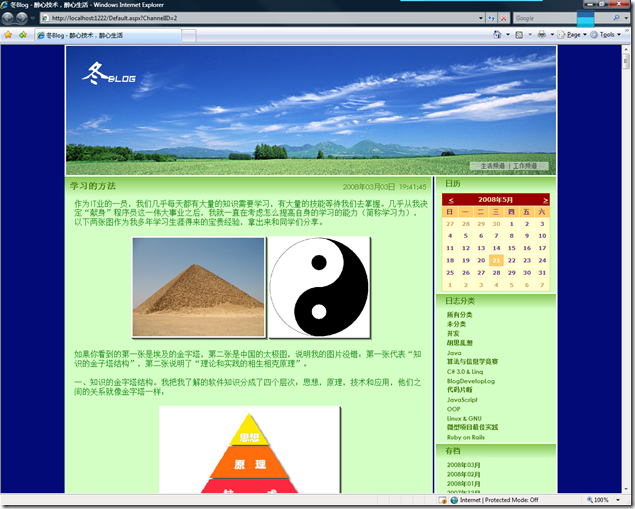Expand the Home button dropdown arrow
The height and width of the screenshot is (509, 635).
tap(508, 35)
